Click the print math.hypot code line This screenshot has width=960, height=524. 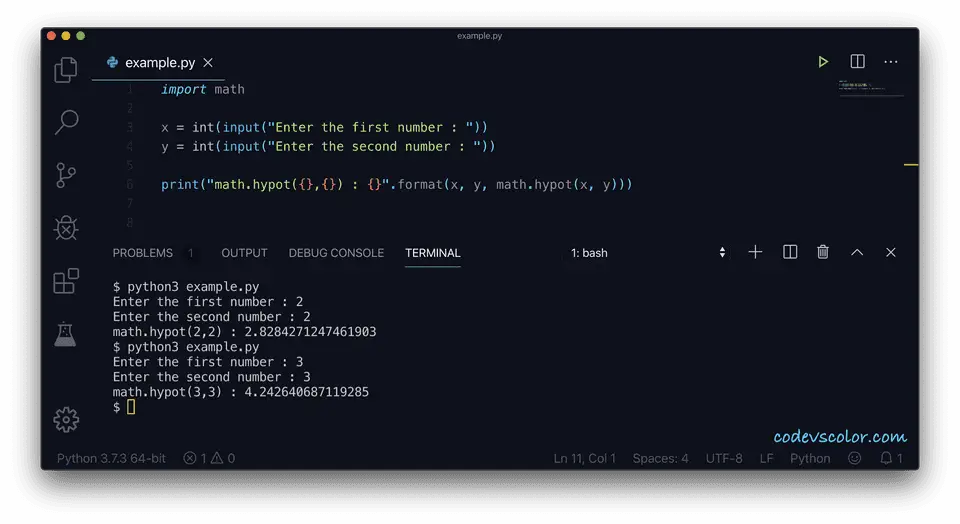397,184
